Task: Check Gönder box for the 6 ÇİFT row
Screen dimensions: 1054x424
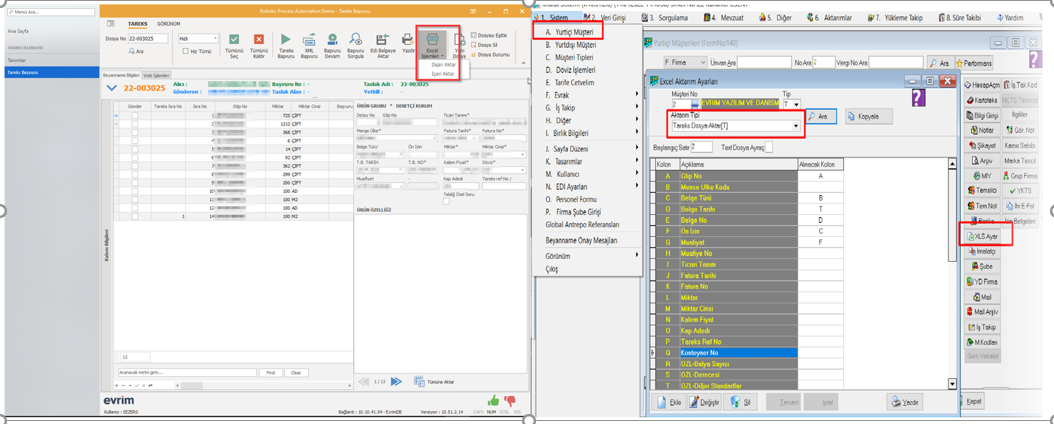Action: click(x=135, y=140)
